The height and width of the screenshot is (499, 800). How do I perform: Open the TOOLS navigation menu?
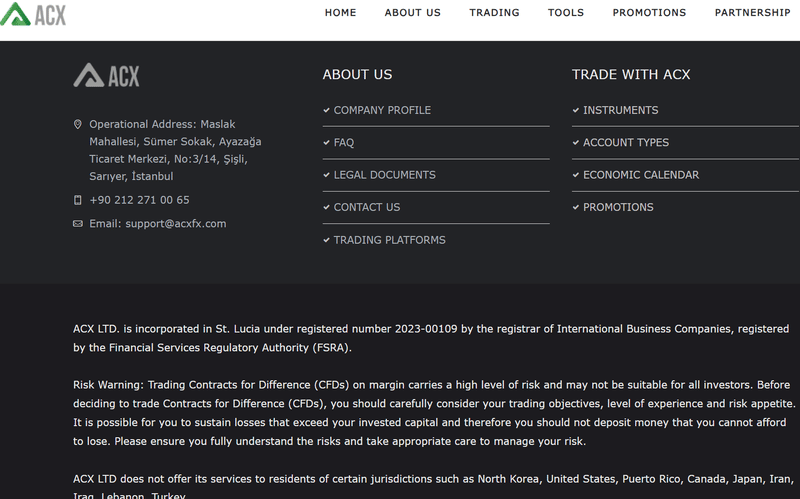tap(566, 13)
